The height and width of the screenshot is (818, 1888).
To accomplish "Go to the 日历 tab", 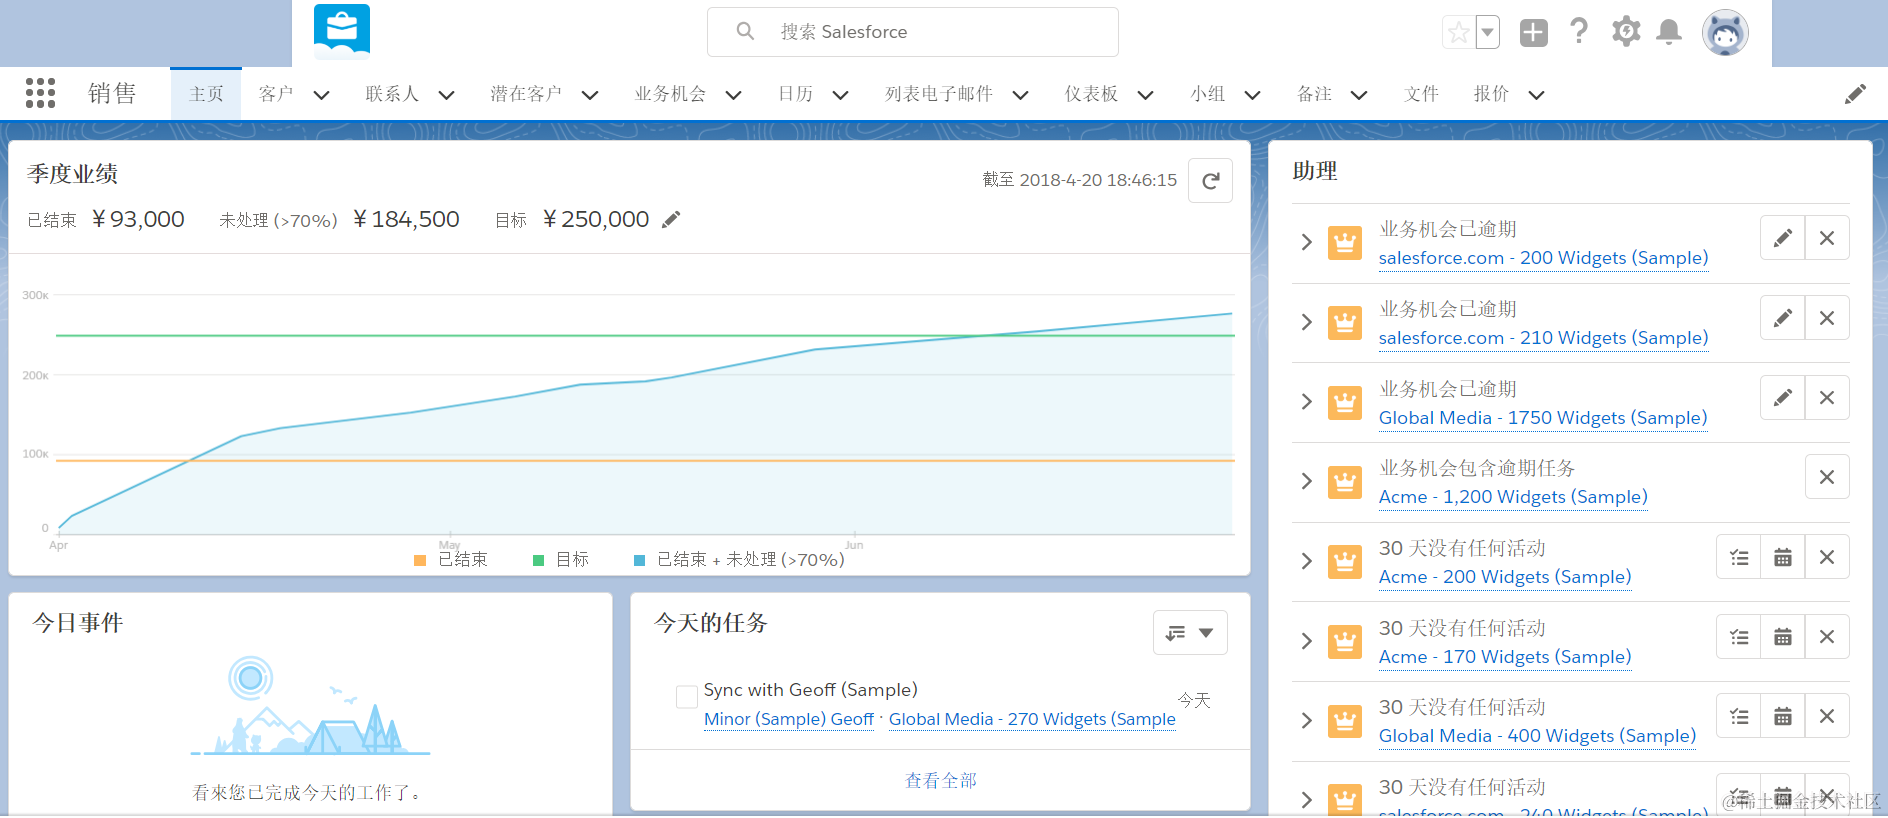I will pyautogui.click(x=796, y=94).
